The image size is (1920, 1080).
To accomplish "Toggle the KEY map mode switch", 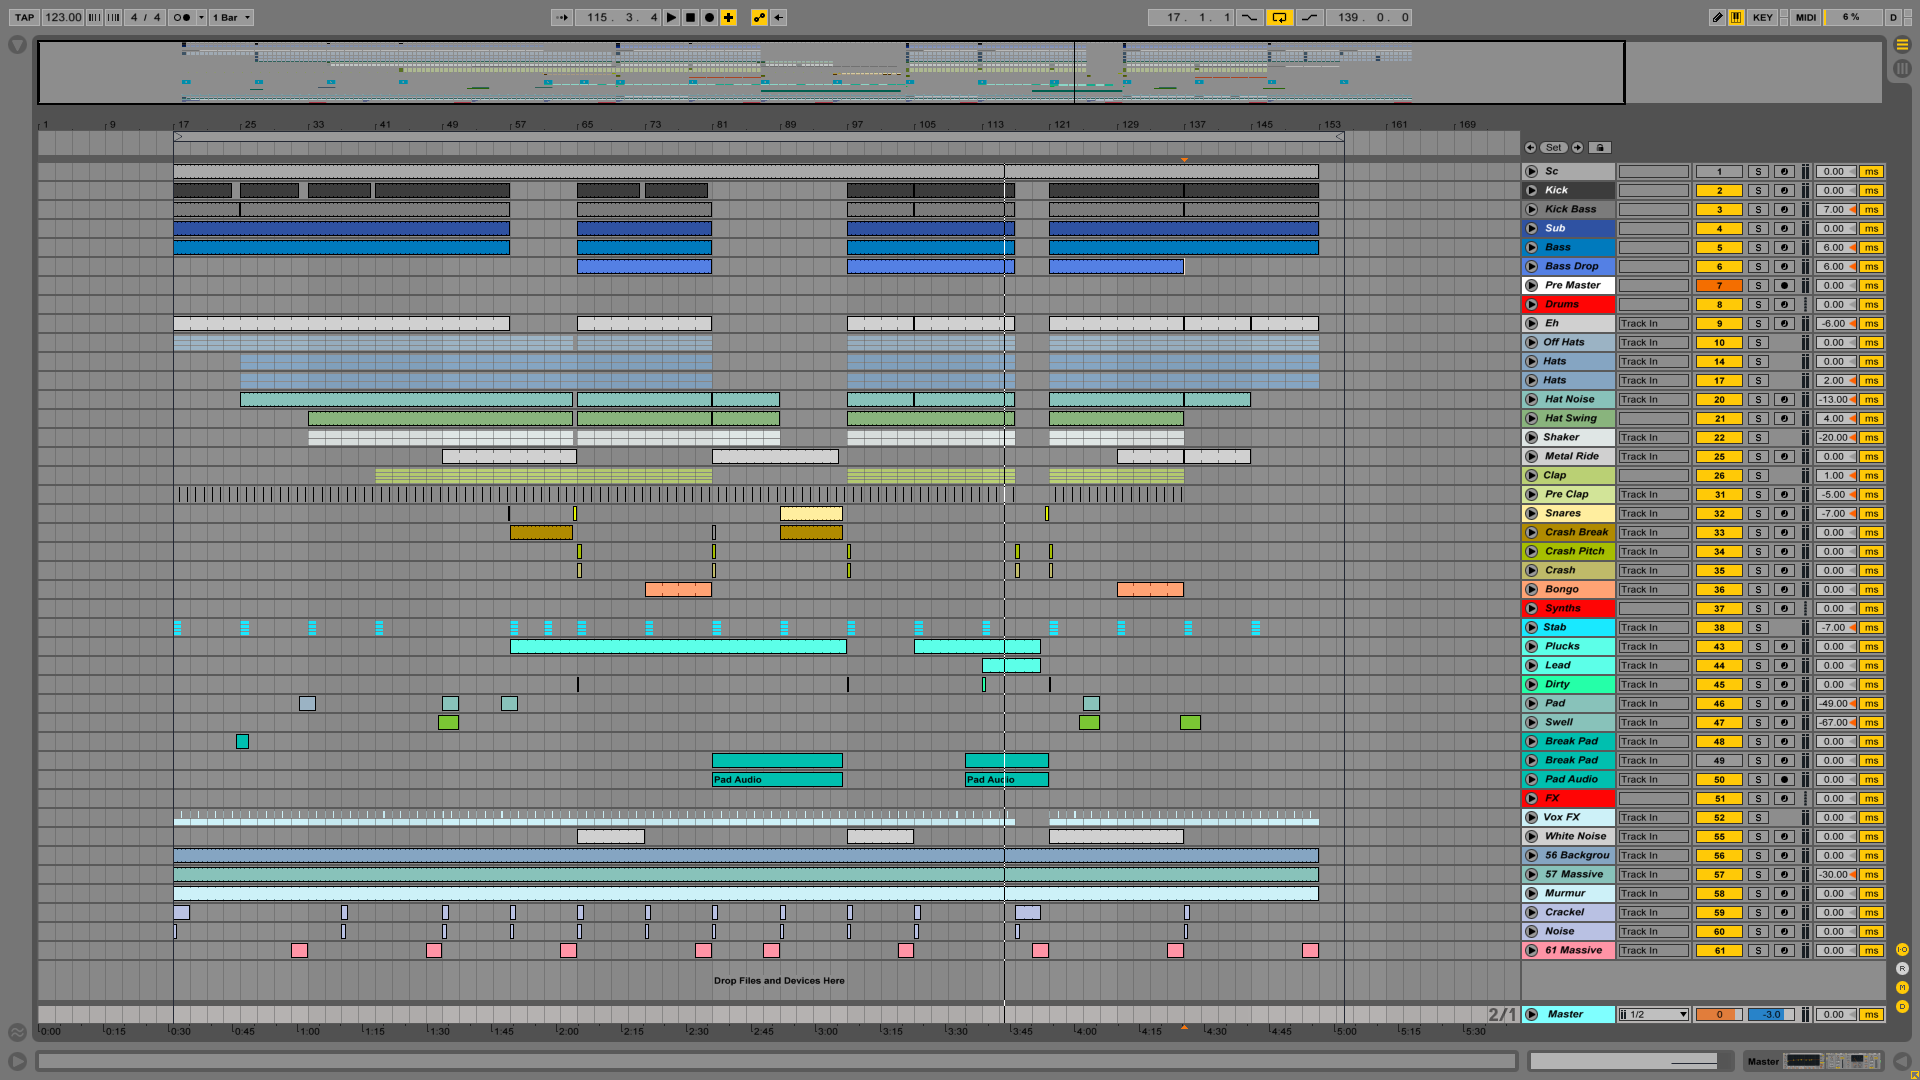I will click(1762, 17).
